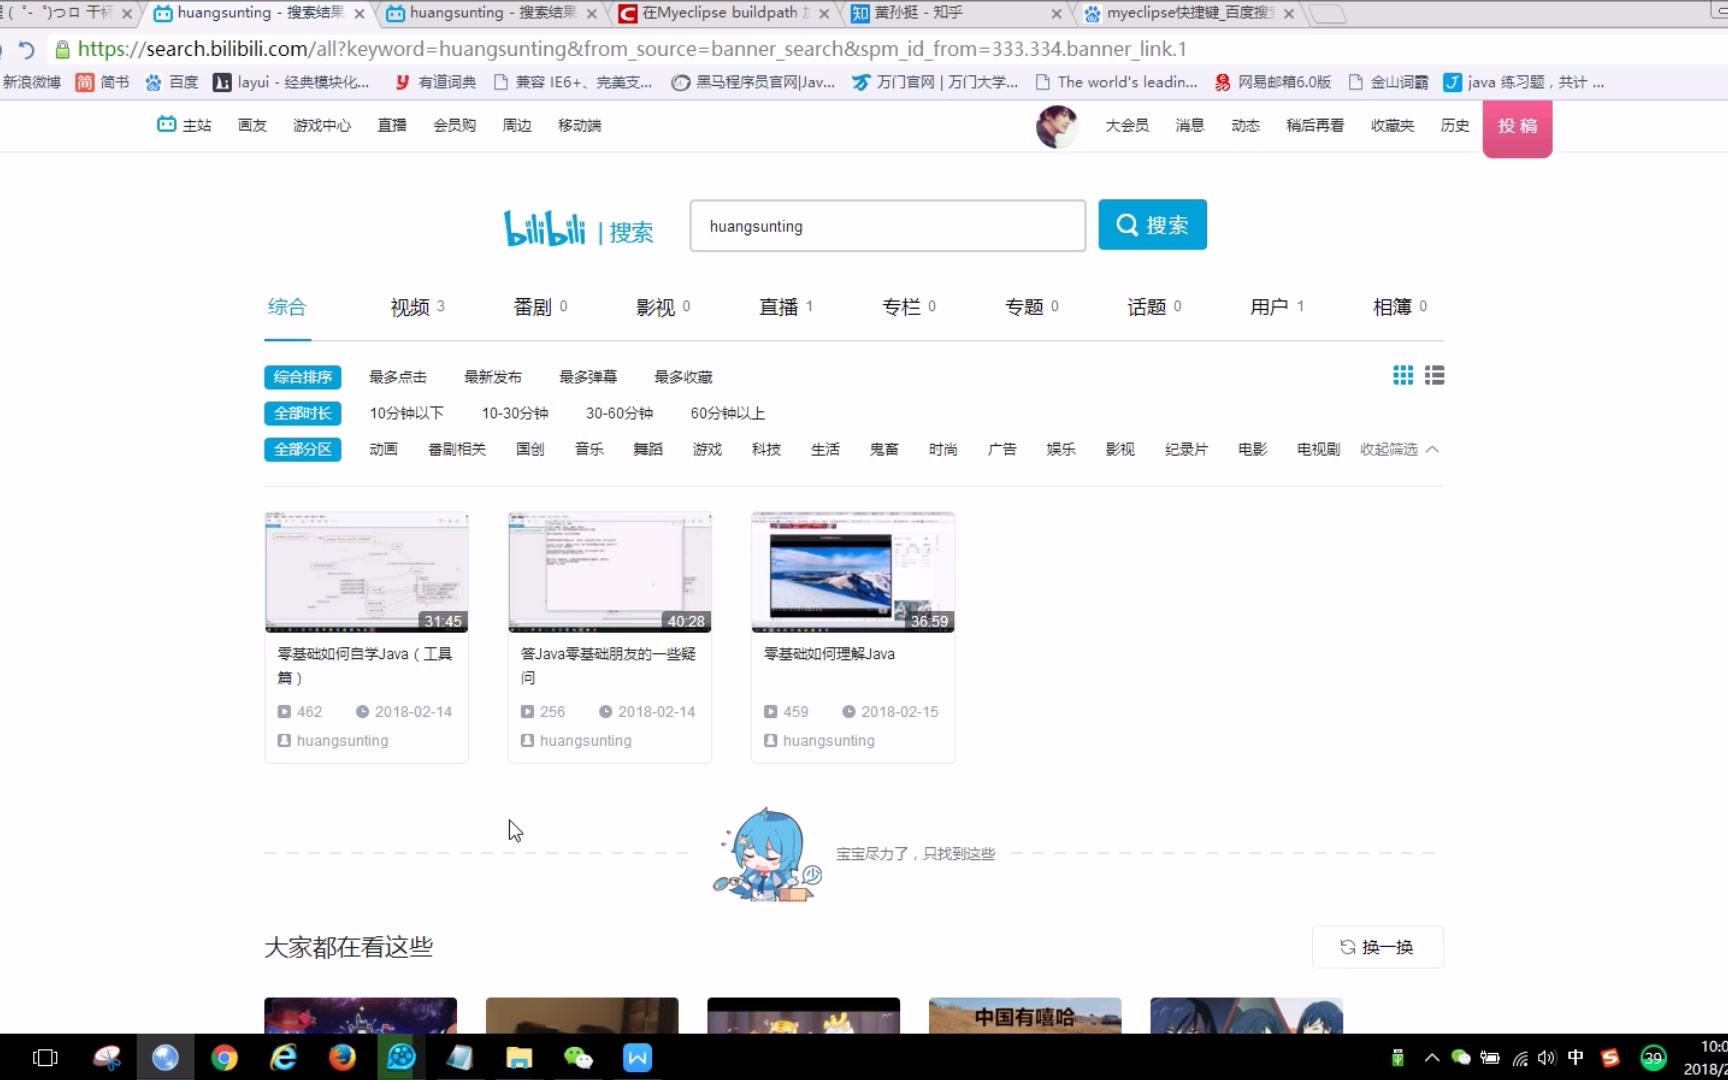Open video thumbnail 零基础如何自学Java(工具篇)
Viewport: 1728px width, 1080px height.
coord(366,572)
